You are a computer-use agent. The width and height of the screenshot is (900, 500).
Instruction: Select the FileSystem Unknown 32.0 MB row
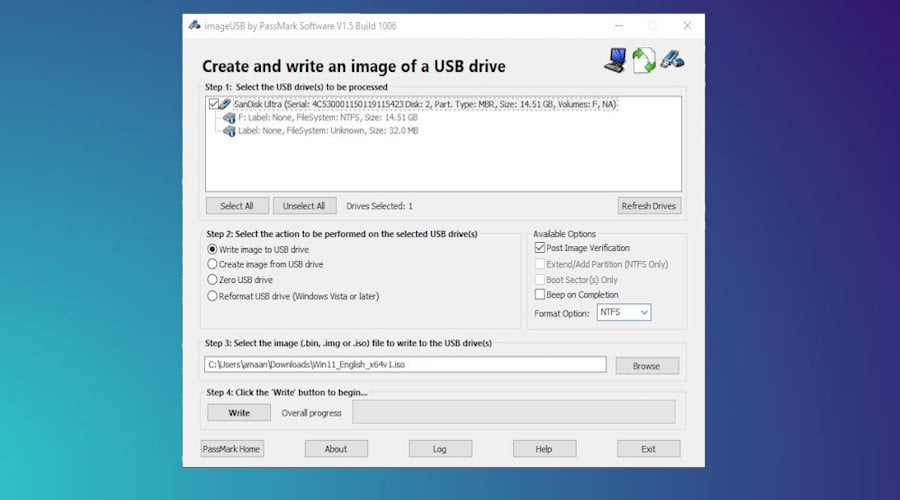coord(328,131)
